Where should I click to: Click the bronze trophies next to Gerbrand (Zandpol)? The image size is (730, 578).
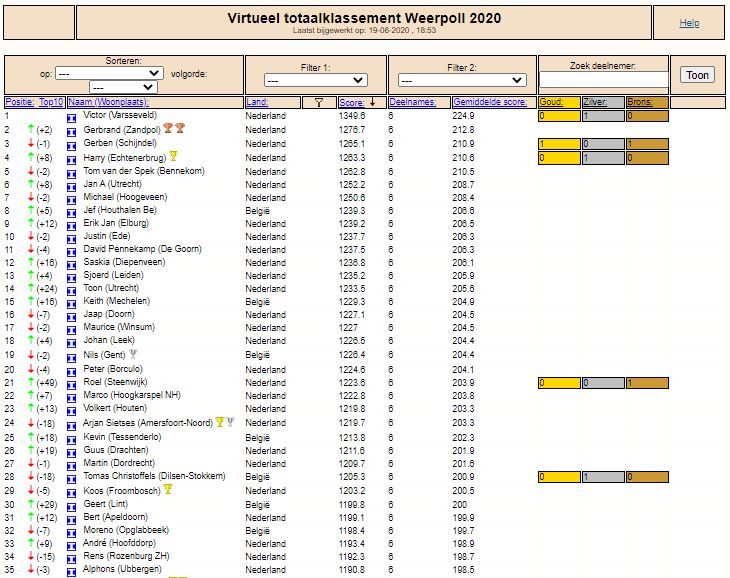pyautogui.click(x=174, y=128)
